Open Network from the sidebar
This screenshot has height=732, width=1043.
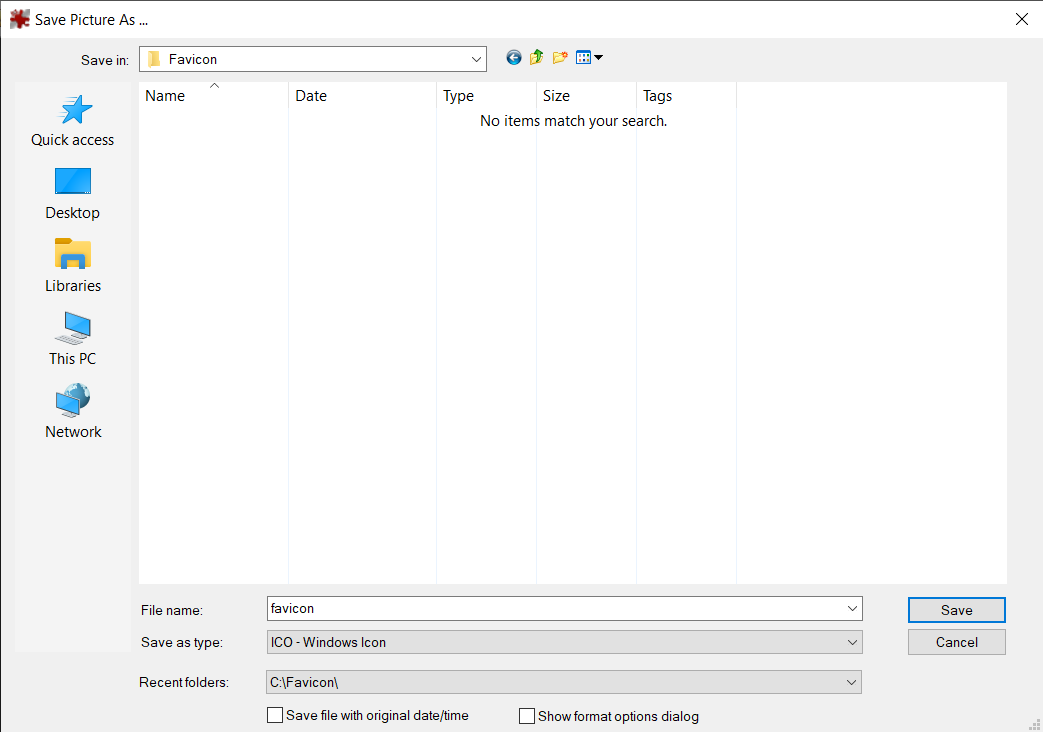tap(72, 411)
